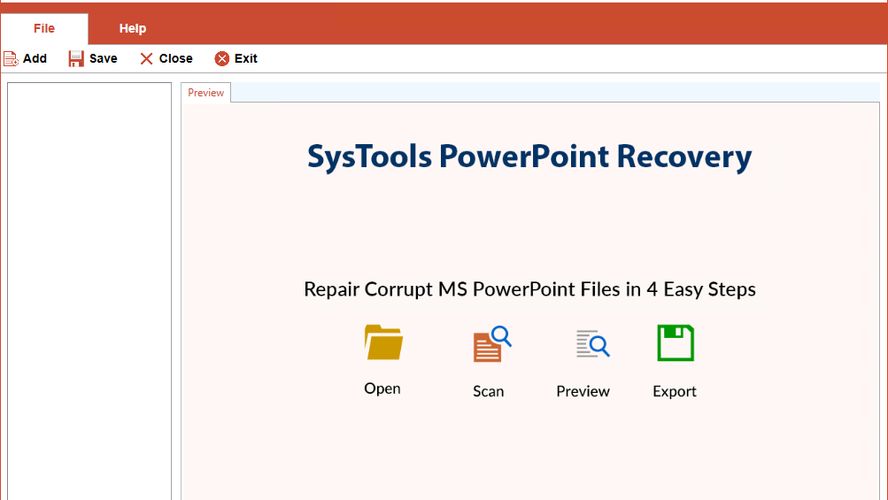
Task: Click the 'Preview' step label under icon
Action: click(x=583, y=391)
